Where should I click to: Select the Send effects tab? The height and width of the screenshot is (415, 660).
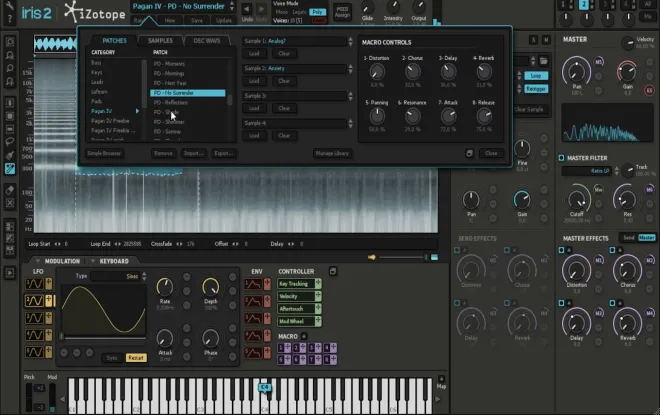pos(628,238)
